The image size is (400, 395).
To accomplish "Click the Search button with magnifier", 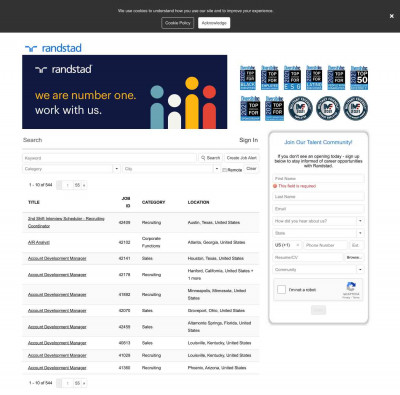I will [x=210, y=158].
